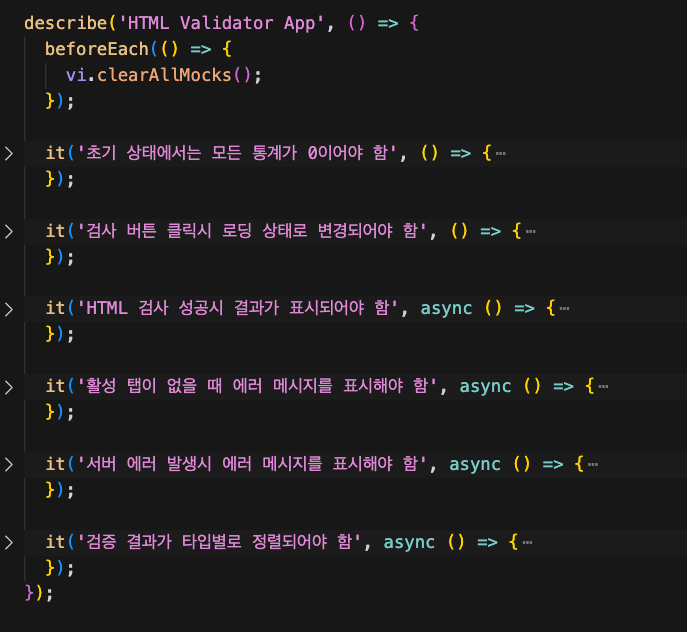Expand the folded '검사 버튼 클릭시' test
Image resolution: width=687 pixels, height=632 pixels.
[9, 231]
